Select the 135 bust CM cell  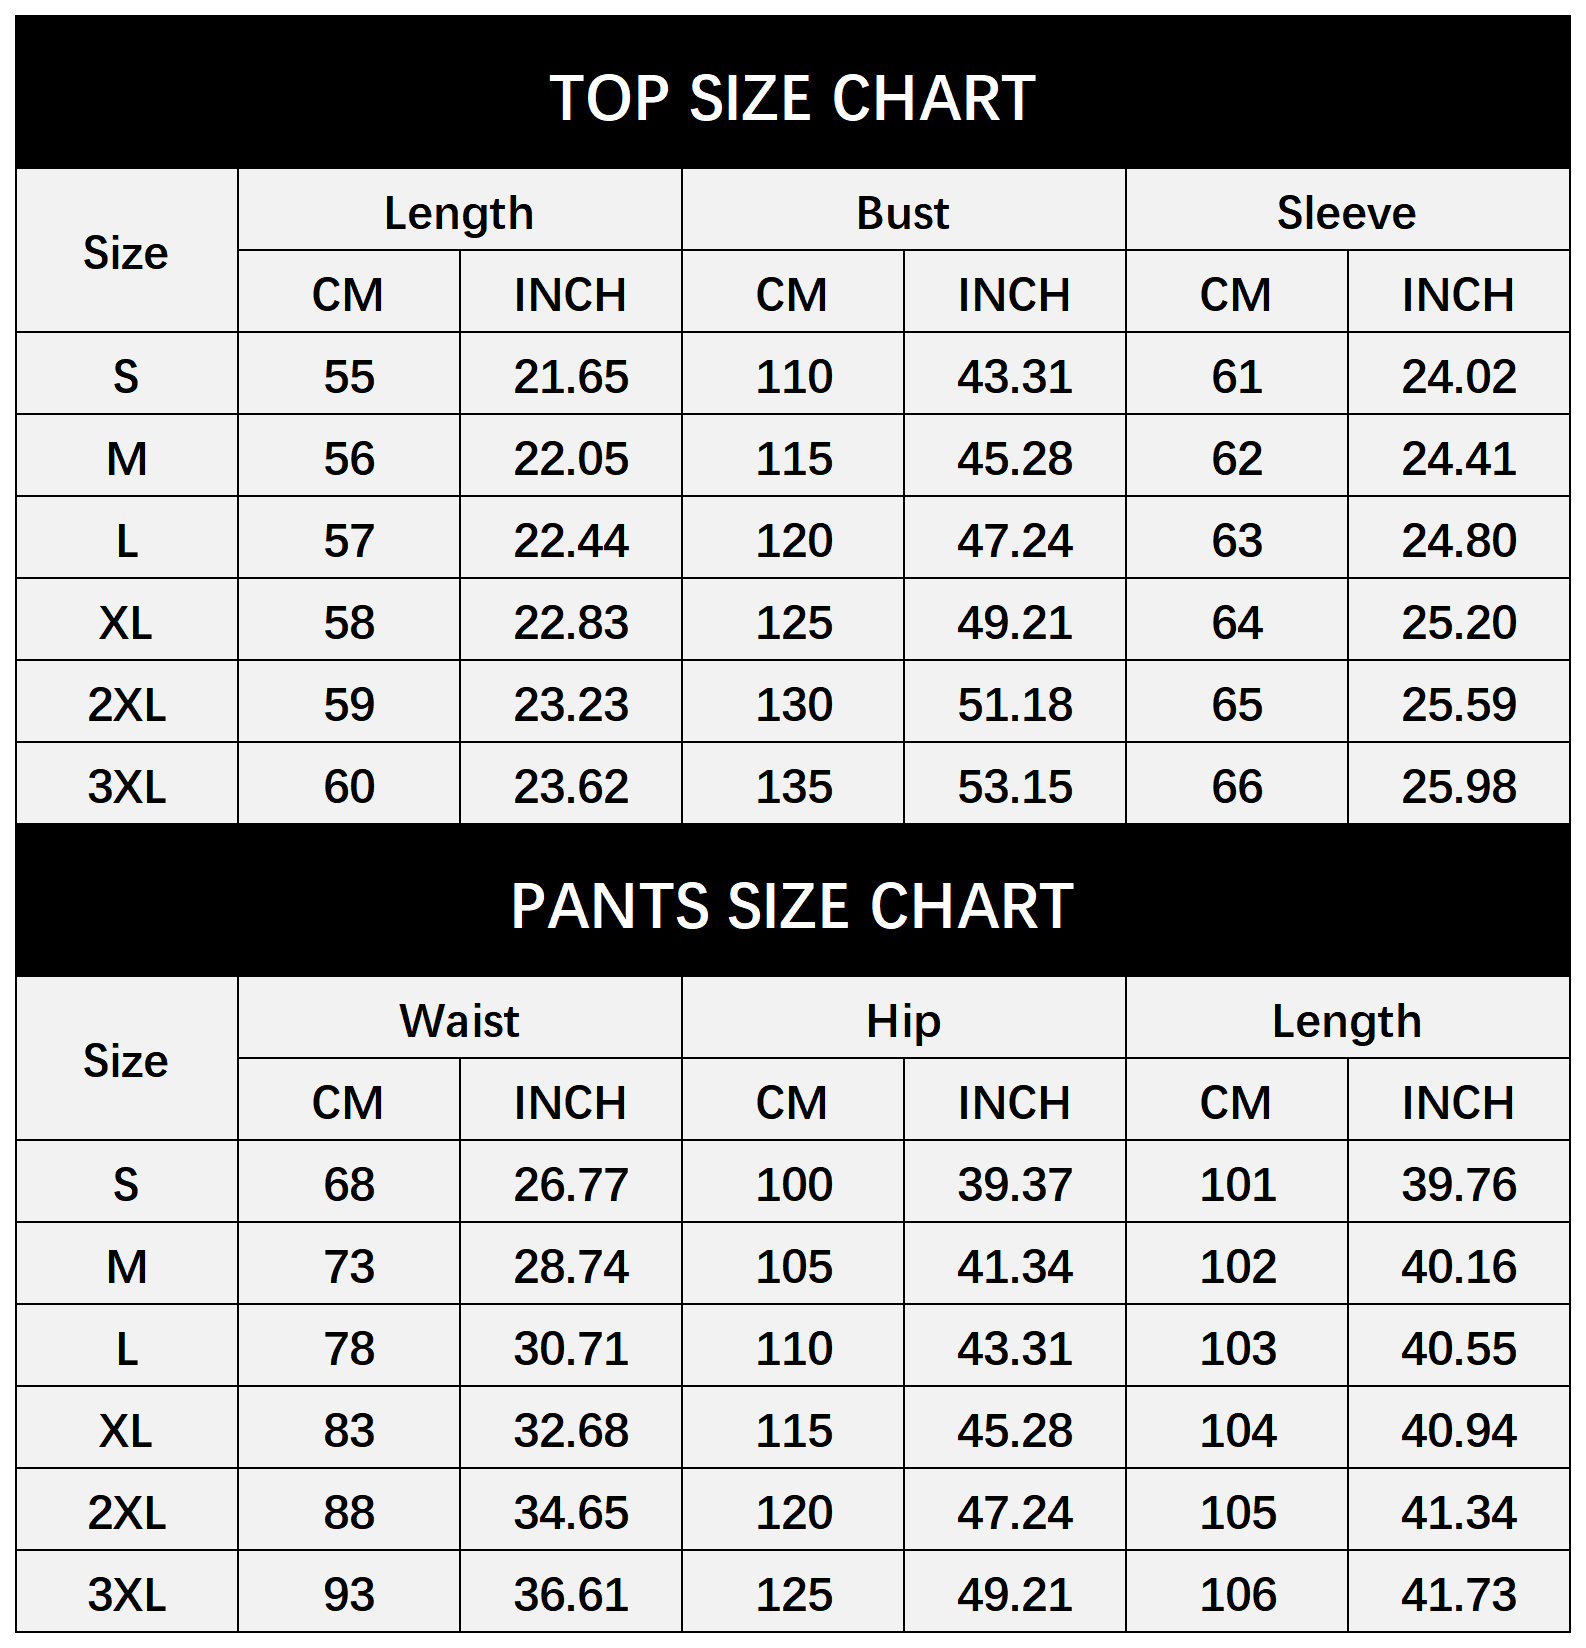[x=794, y=787]
